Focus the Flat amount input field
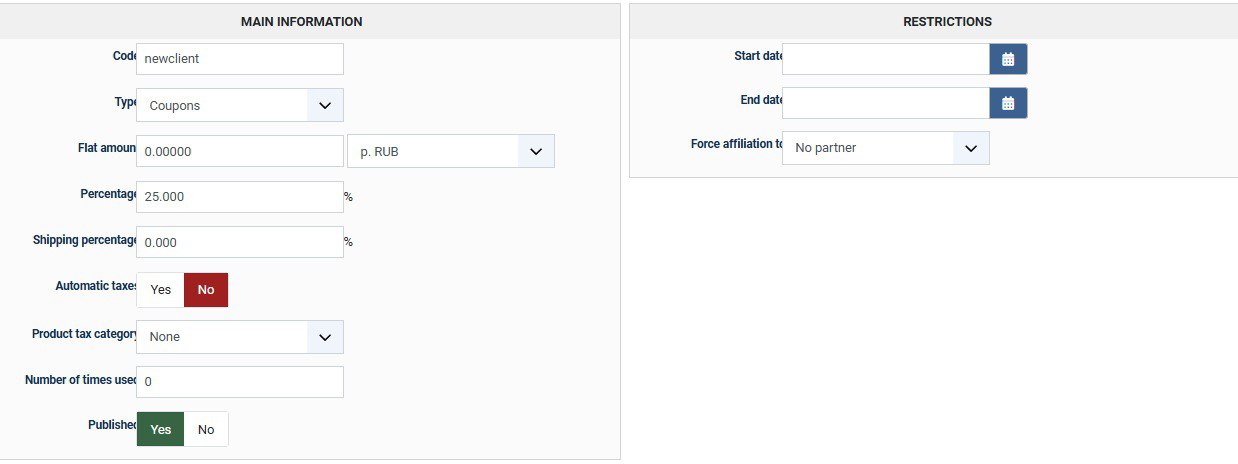 (x=239, y=152)
